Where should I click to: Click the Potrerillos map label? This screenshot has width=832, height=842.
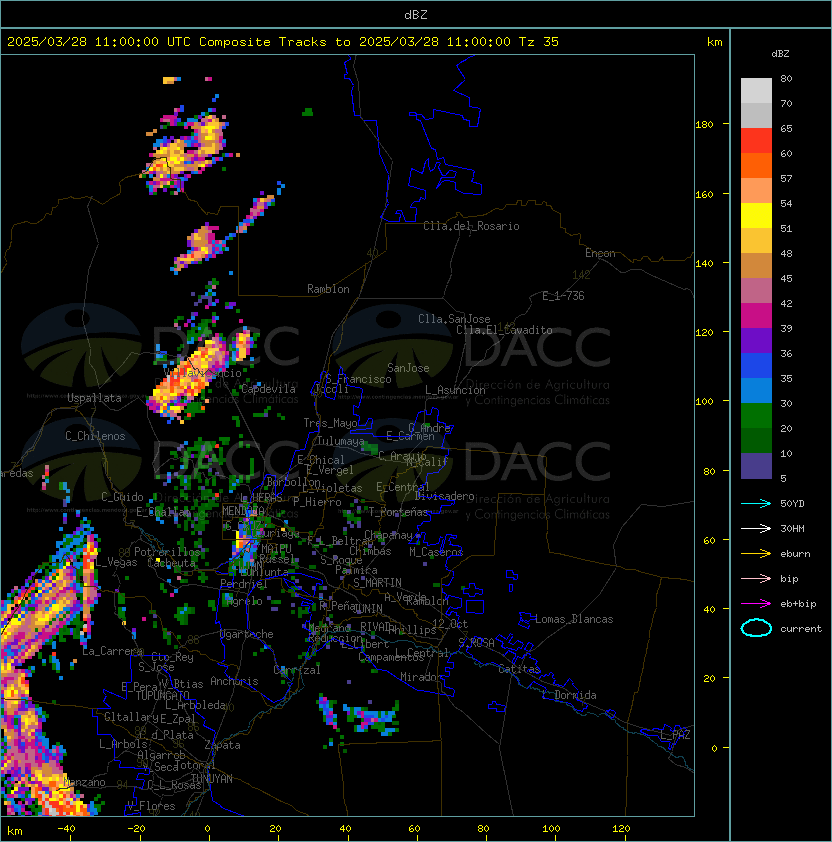click(167, 552)
